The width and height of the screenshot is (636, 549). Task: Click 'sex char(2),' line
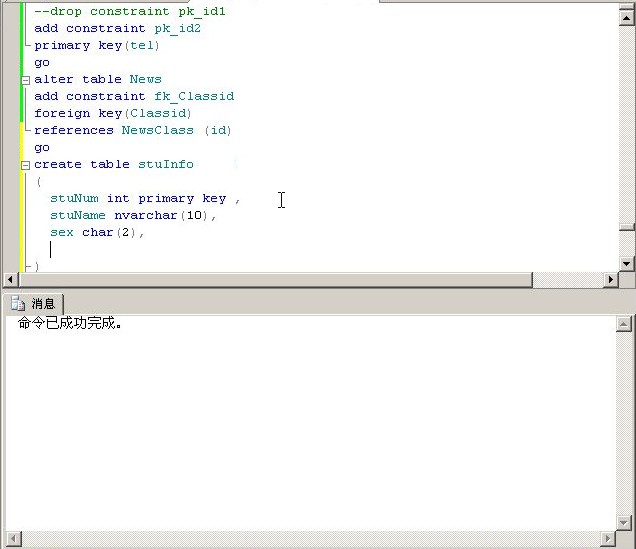[x=97, y=233]
